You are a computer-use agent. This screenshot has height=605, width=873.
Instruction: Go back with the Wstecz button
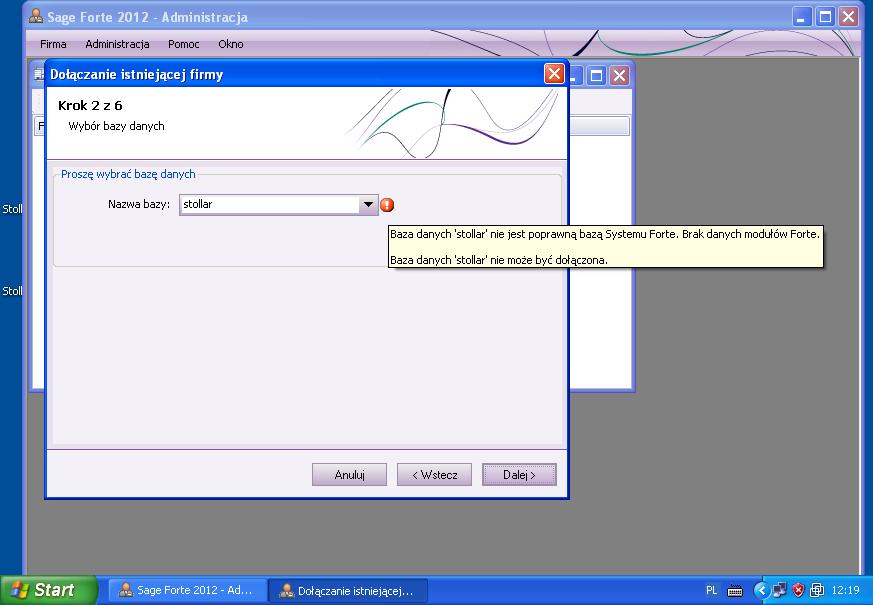434,475
